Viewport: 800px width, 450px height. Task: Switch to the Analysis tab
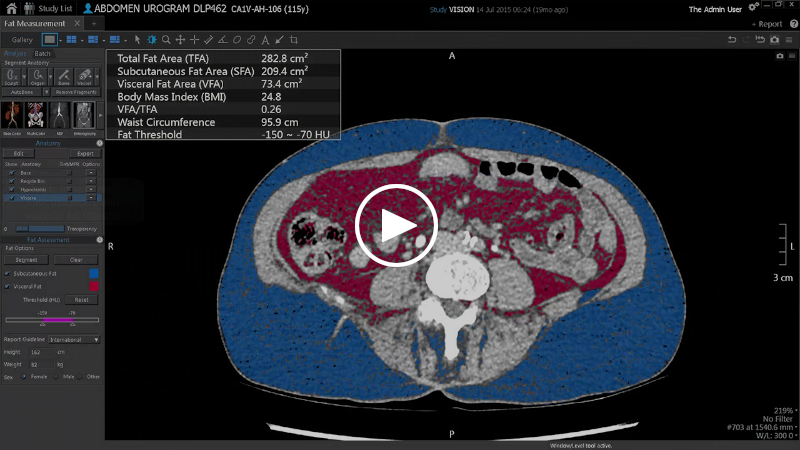tap(15, 53)
